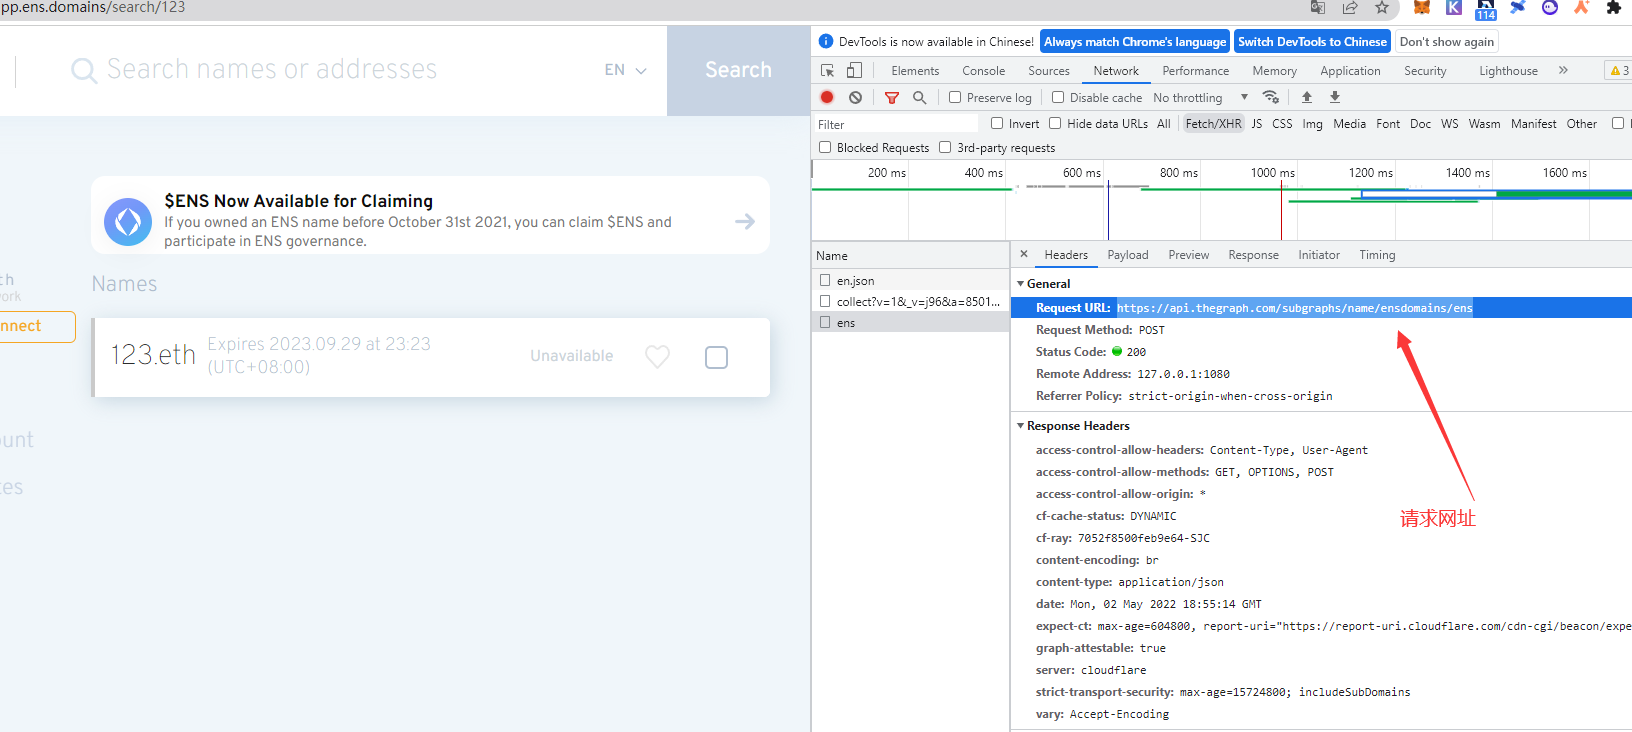The height and width of the screenshot is (732, 1632).
Task: Tick the checkbox next to en.json
Action: point(825,280)
